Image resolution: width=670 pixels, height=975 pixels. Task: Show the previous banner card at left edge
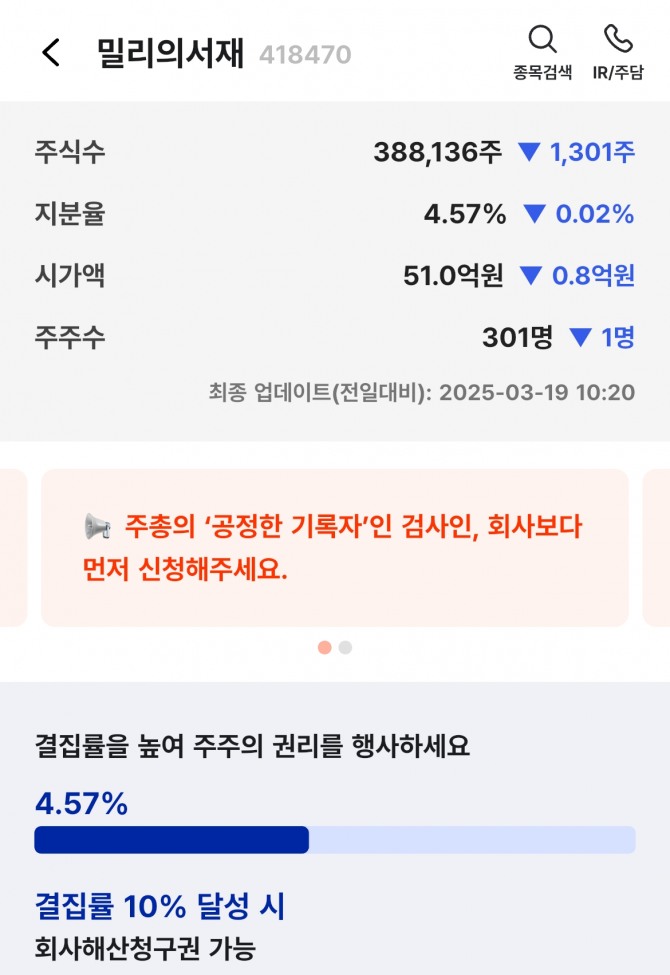click(12, 548)
